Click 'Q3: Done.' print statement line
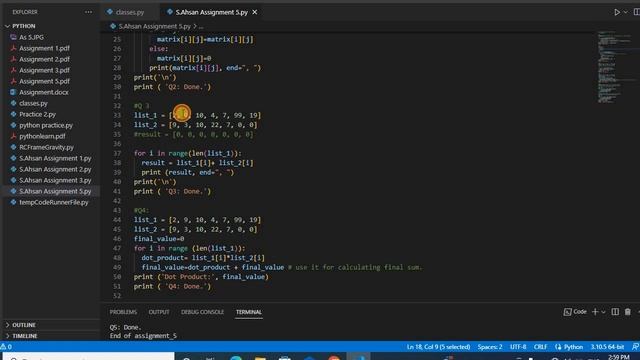Screen dimensions: 640x360 click(x=172, y=191)
